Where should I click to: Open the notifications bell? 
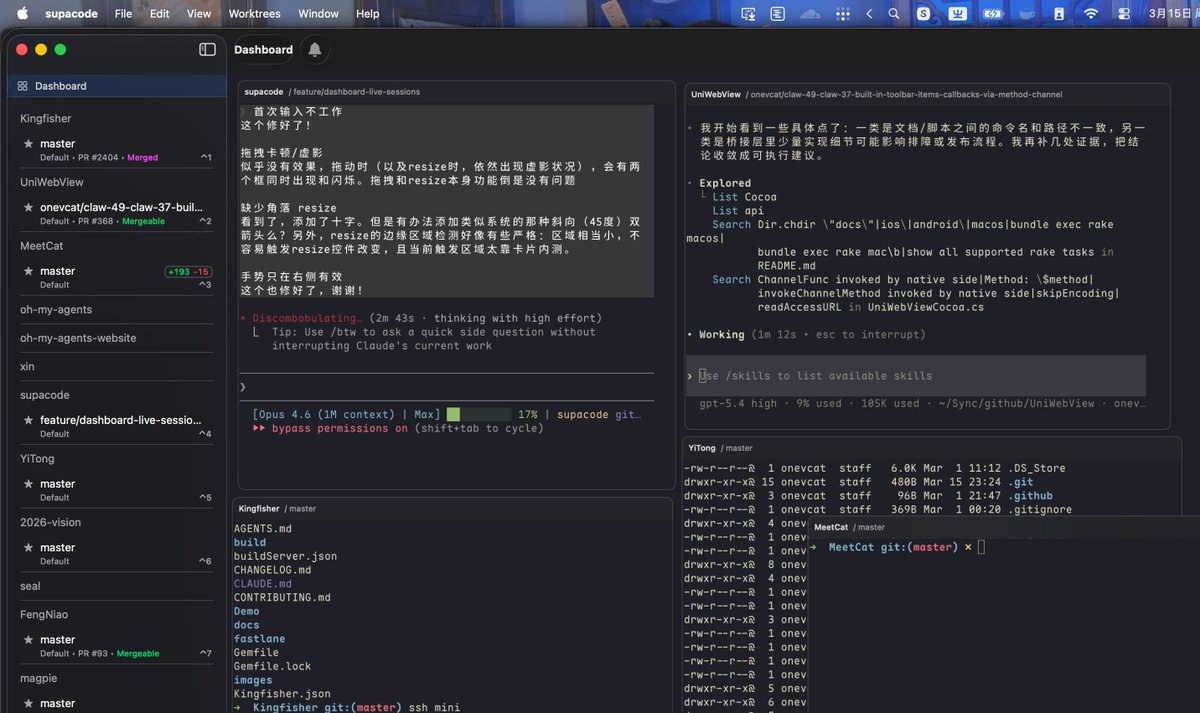click(315, 49)
